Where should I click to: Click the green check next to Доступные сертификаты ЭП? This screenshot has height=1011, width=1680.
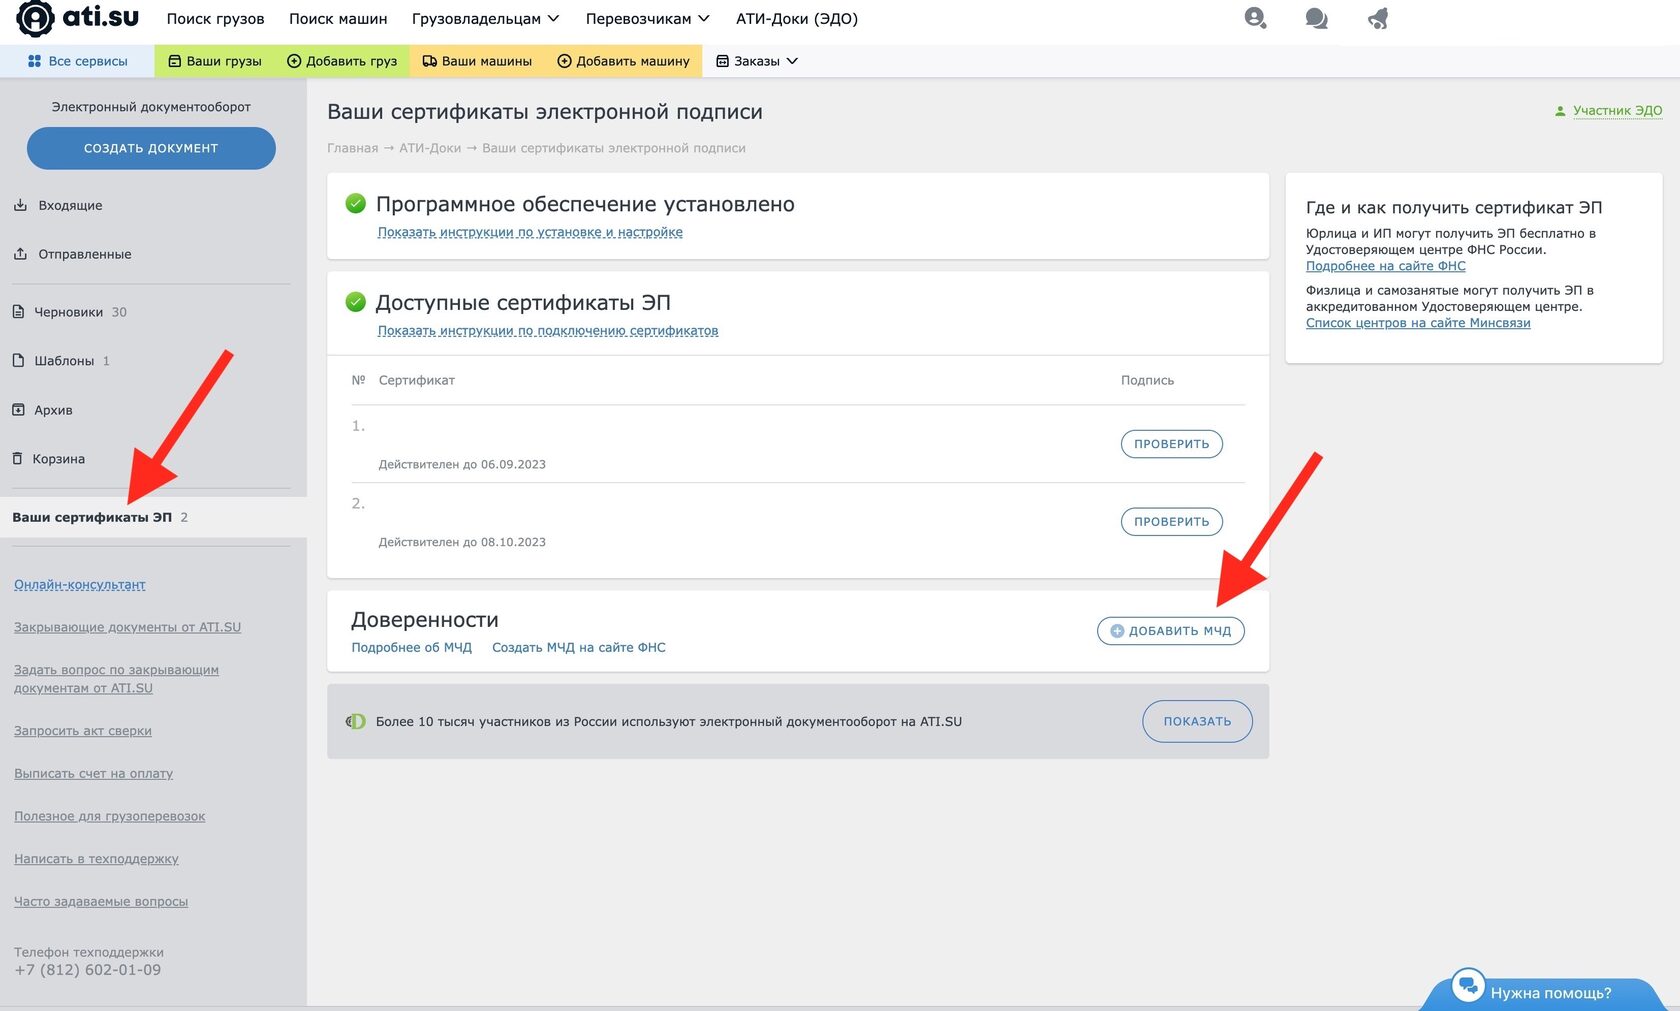(x=355, y=302)
